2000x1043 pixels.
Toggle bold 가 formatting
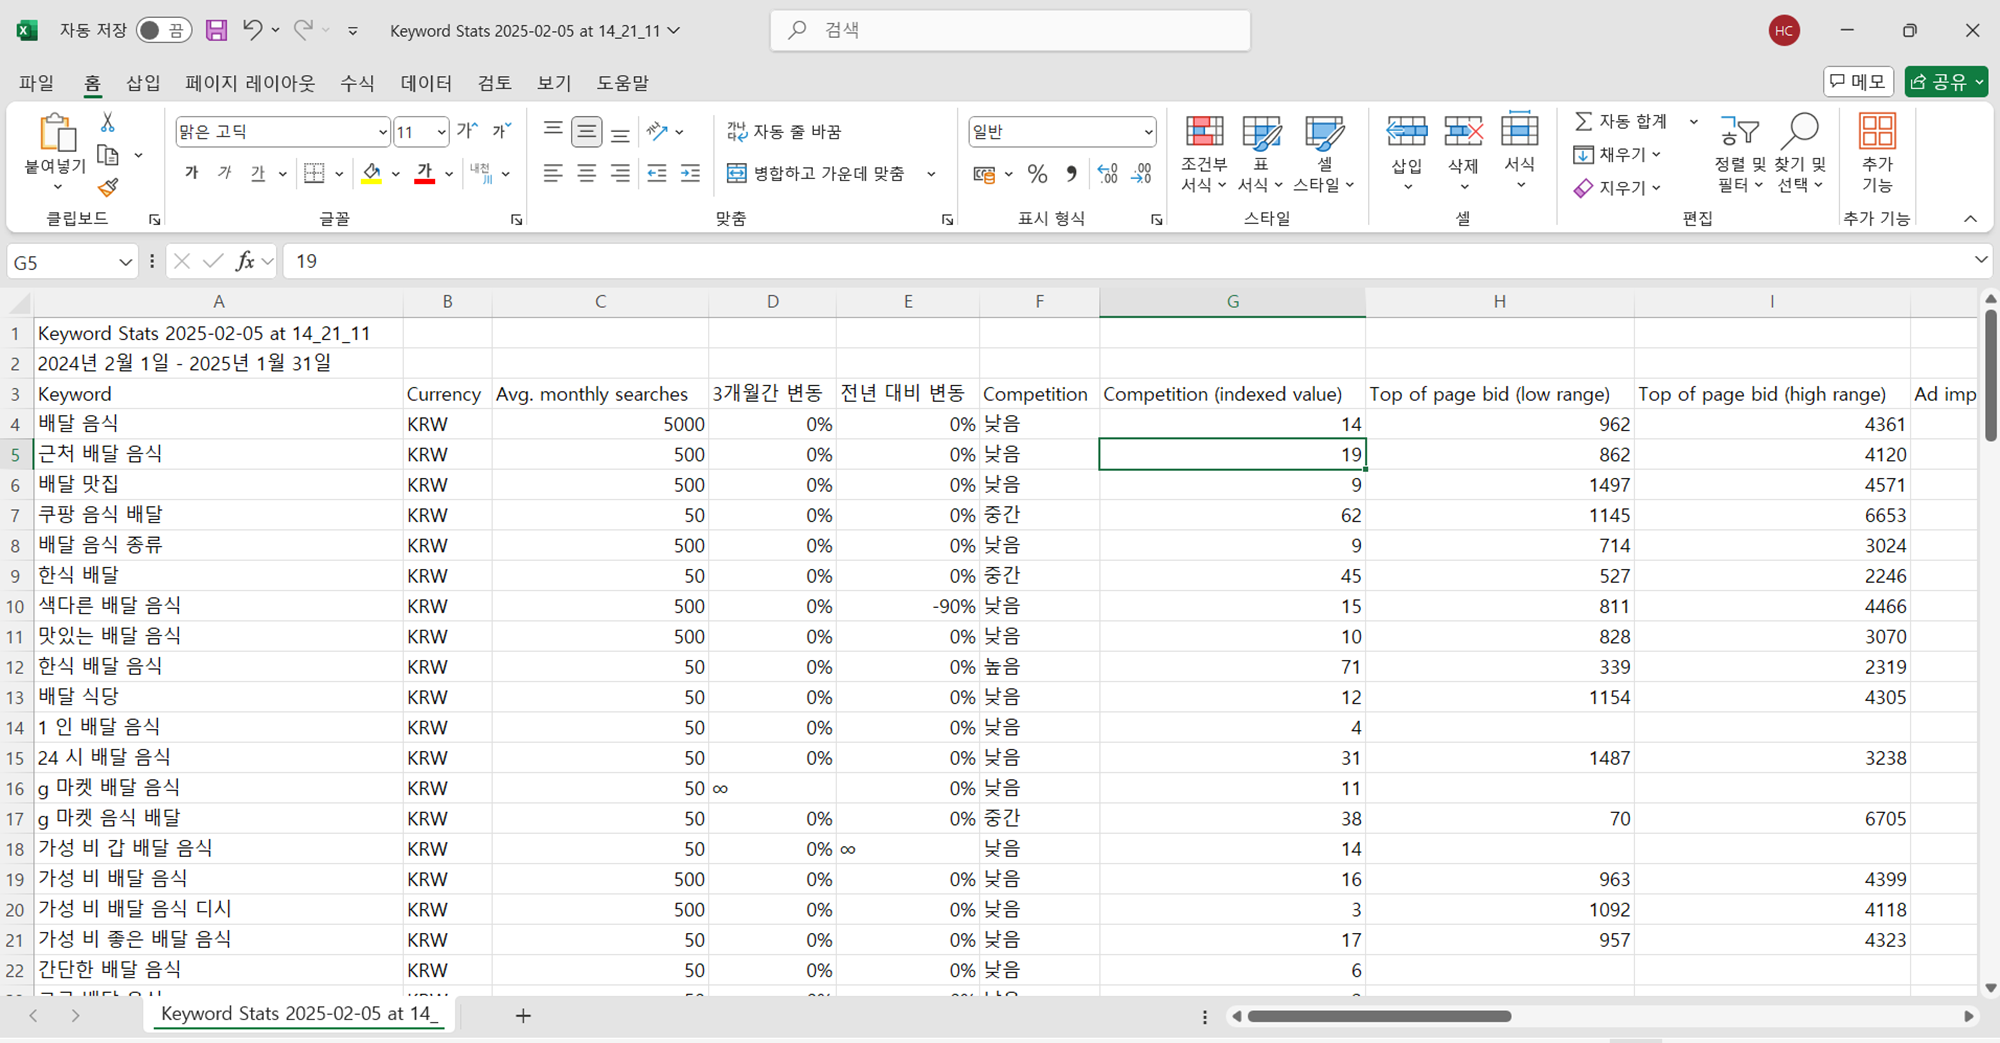(x=191, y=173)
